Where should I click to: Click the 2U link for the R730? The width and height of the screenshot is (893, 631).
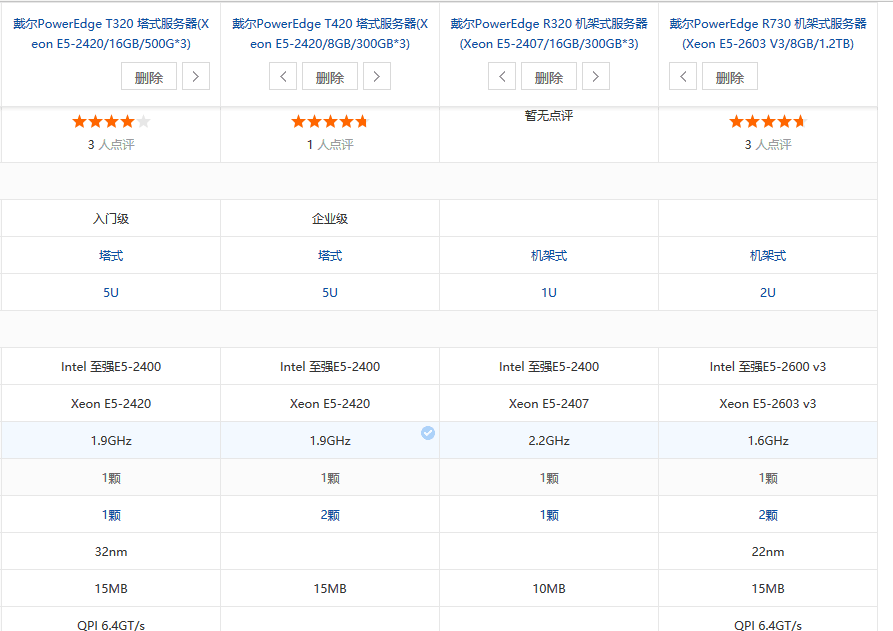click(768, 293)
